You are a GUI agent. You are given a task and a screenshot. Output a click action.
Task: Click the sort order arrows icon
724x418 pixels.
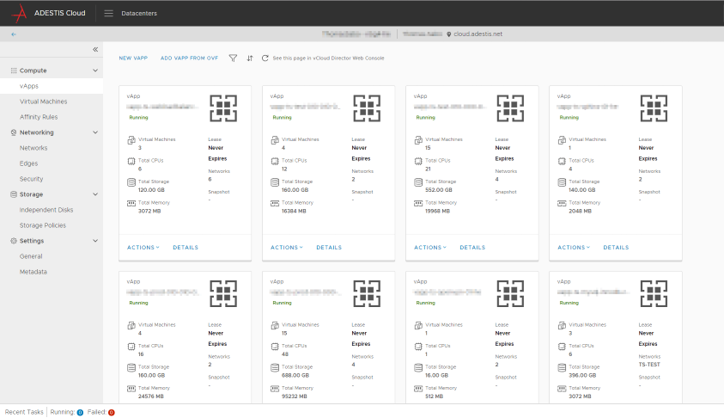(250, 58)
